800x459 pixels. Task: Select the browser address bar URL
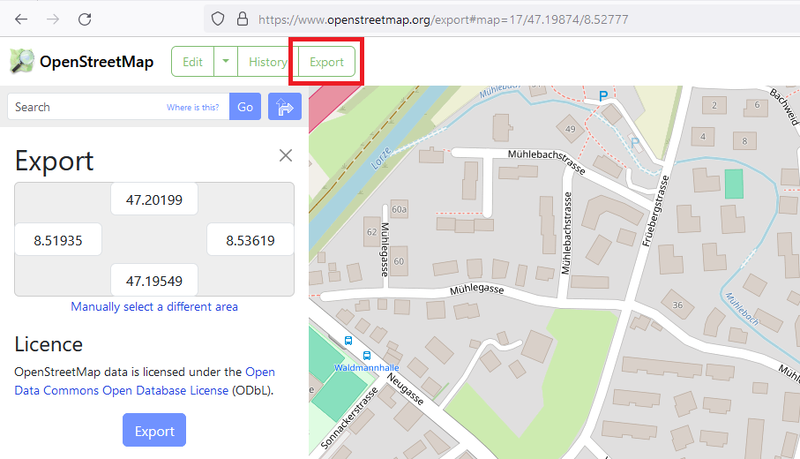443,19
